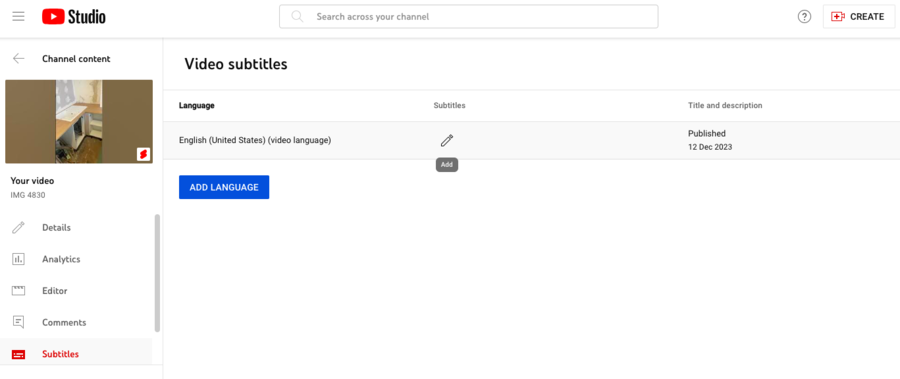Open the video thumbnail preview
The height and width of the screenshot is (379, 900).
[x=79, y=122]
